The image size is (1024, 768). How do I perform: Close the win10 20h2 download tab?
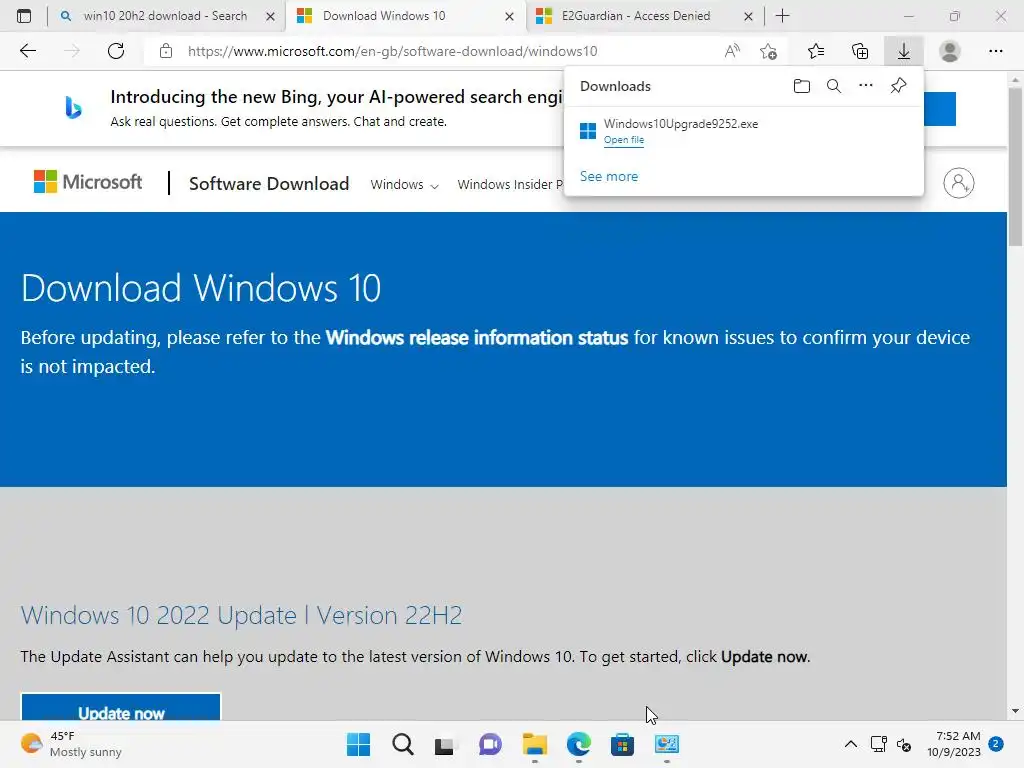click(x=270, y=16)
